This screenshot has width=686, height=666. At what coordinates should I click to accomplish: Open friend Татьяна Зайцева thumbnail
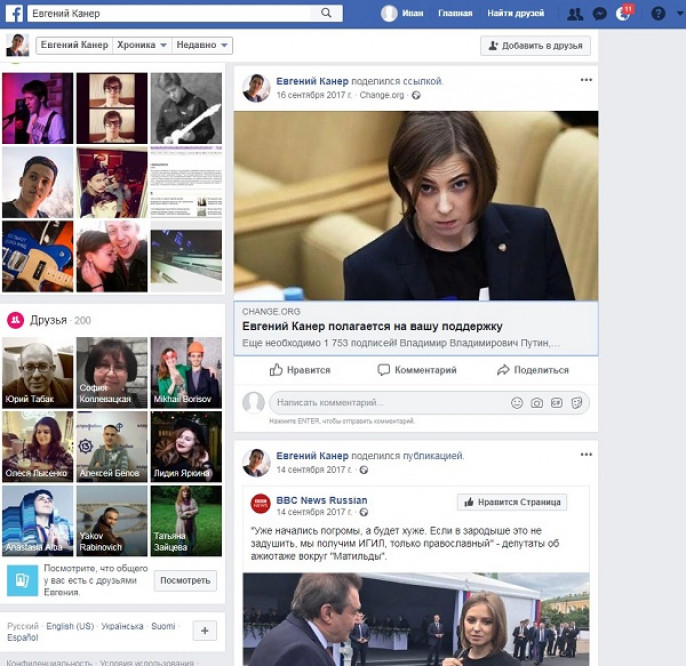(x=186, y=521)
